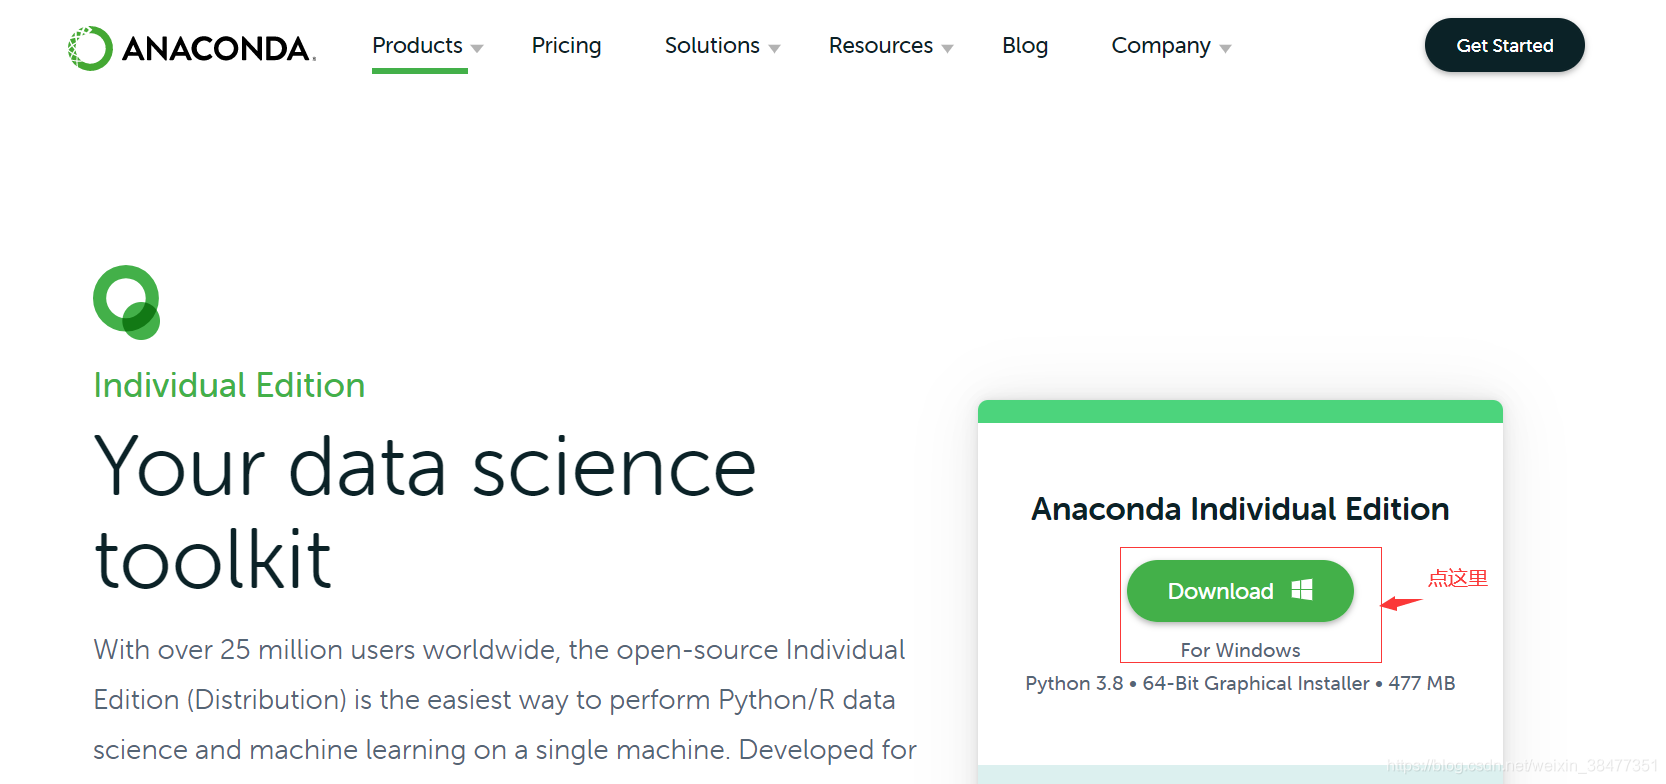Click the green Individual Edition heading

(x=229, y=385)
